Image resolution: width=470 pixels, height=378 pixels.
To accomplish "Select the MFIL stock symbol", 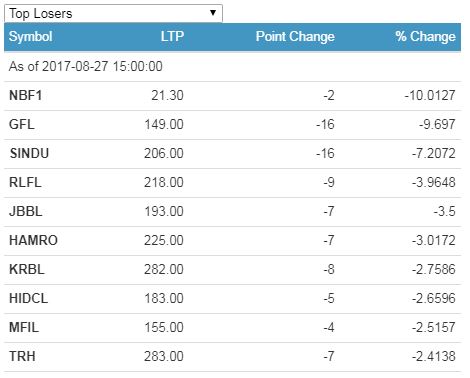I will coord(24,328).
